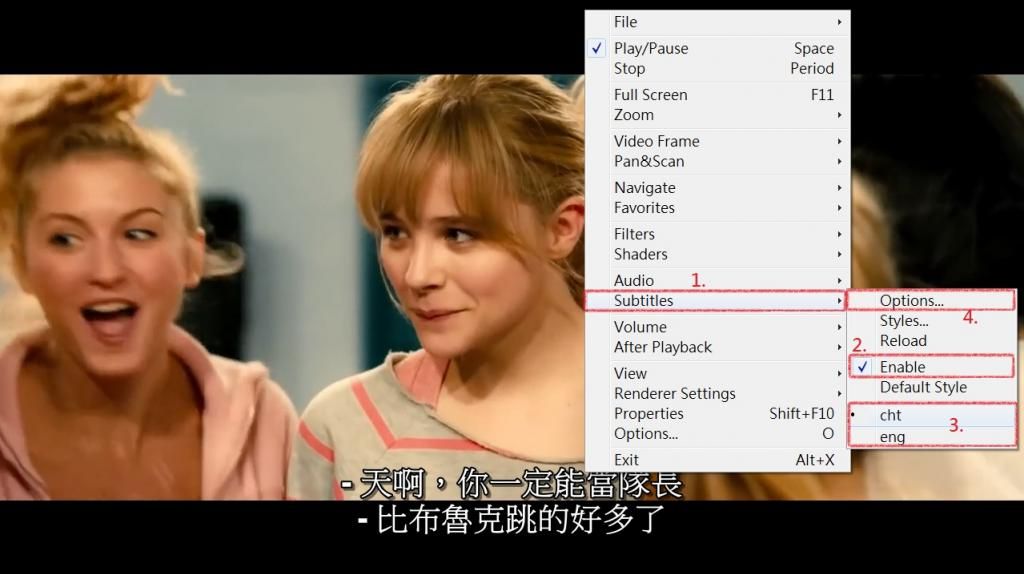Open the File submenu

(x=717, y=22)
